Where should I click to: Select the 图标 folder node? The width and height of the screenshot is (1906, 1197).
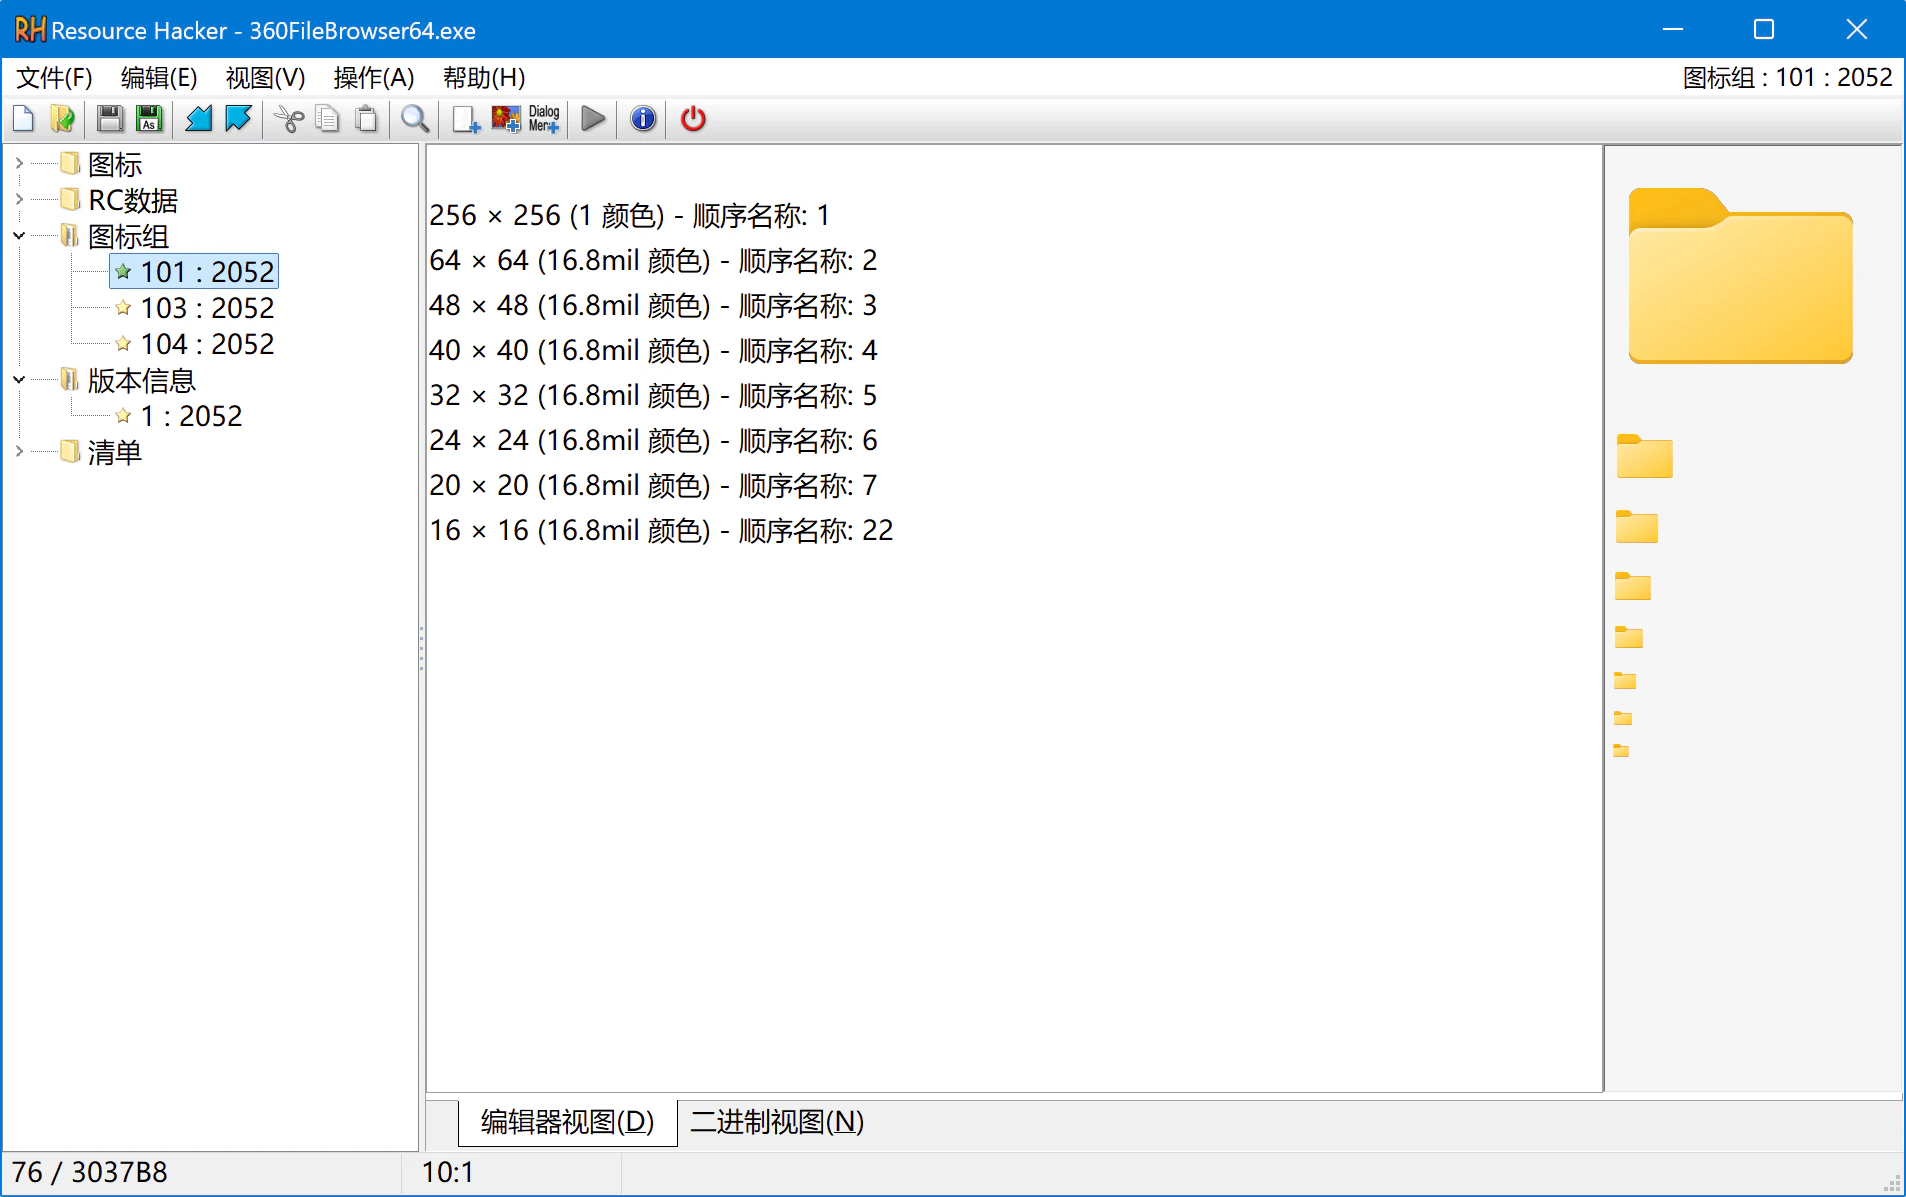114,164
